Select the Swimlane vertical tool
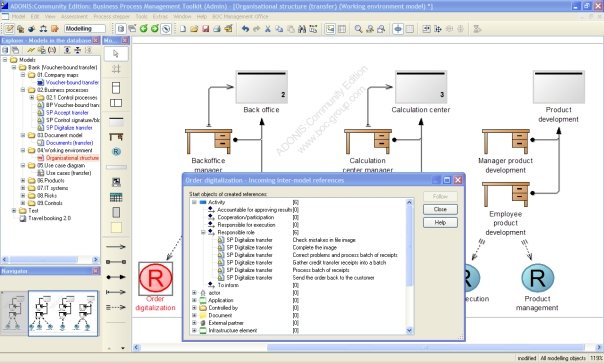 (116, 87)
